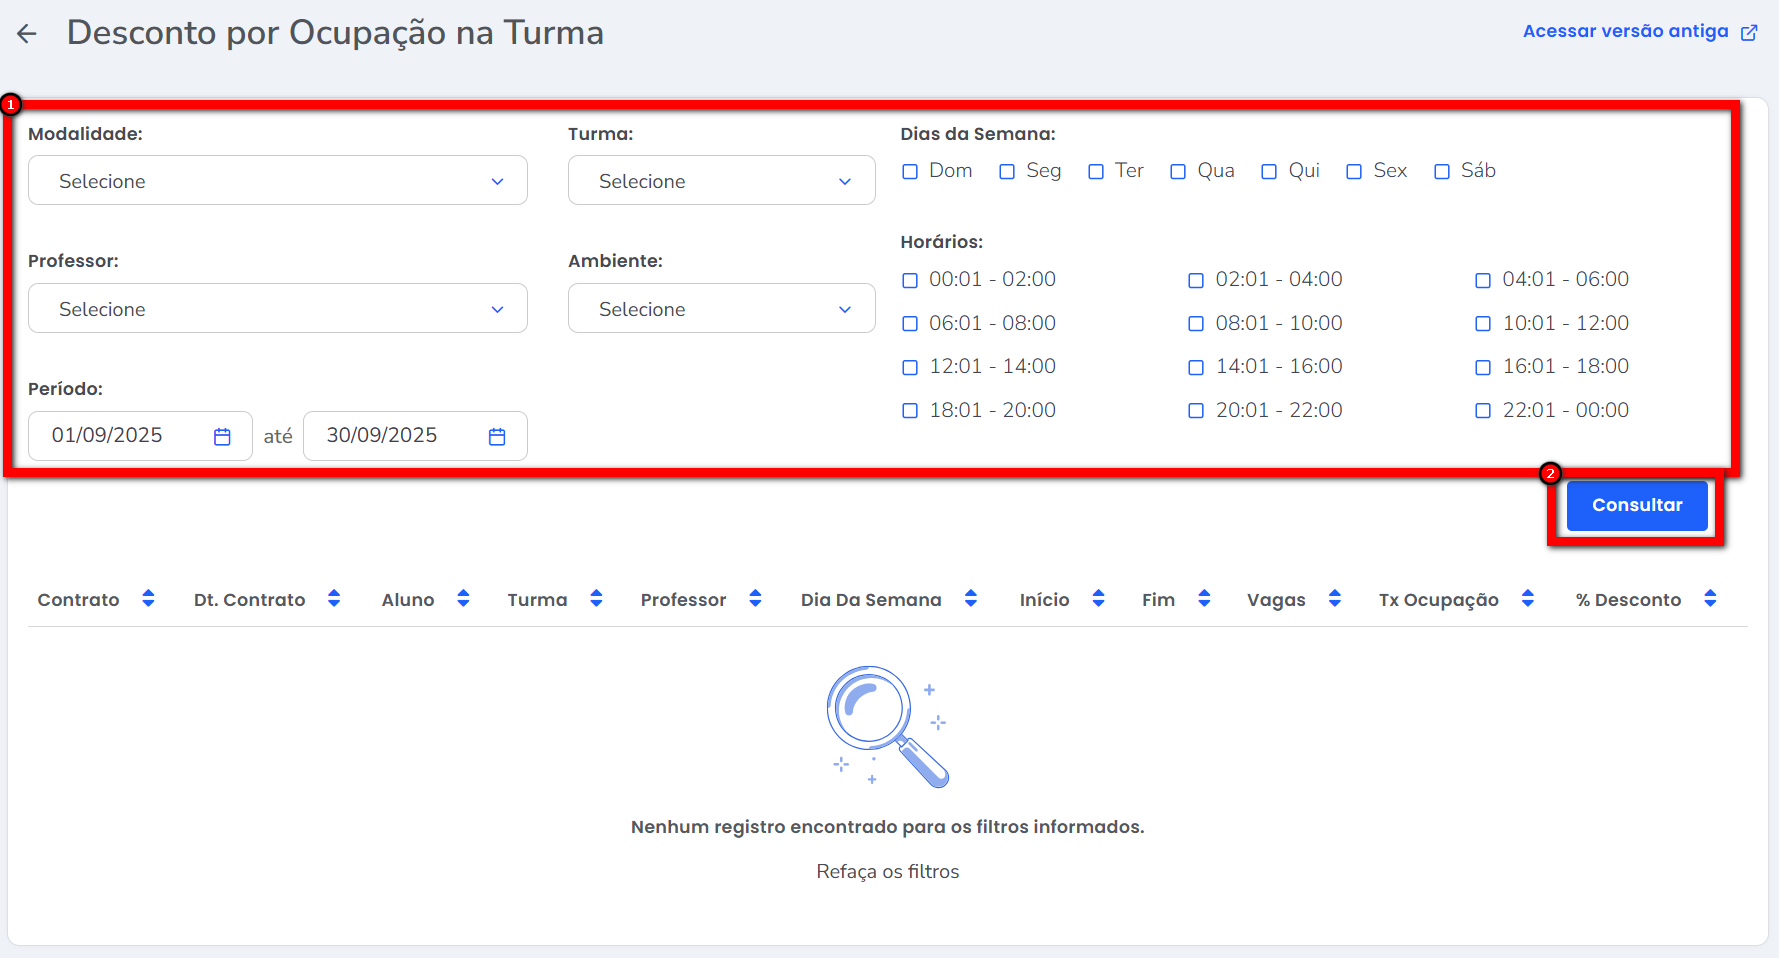Viewport: 1779px width, 958px height.
Task: Sort table by Contrato column
Action: click(148, 599)
